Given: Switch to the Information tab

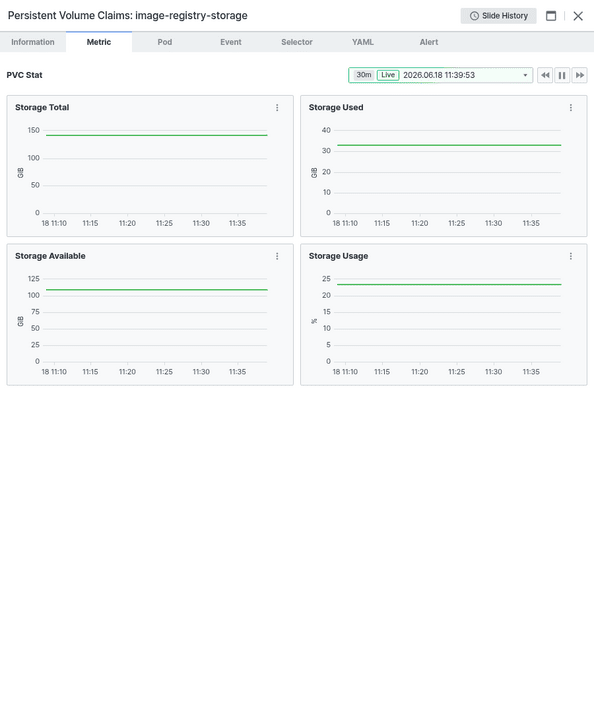Looking at the screenshot, I should pos(33,42).
